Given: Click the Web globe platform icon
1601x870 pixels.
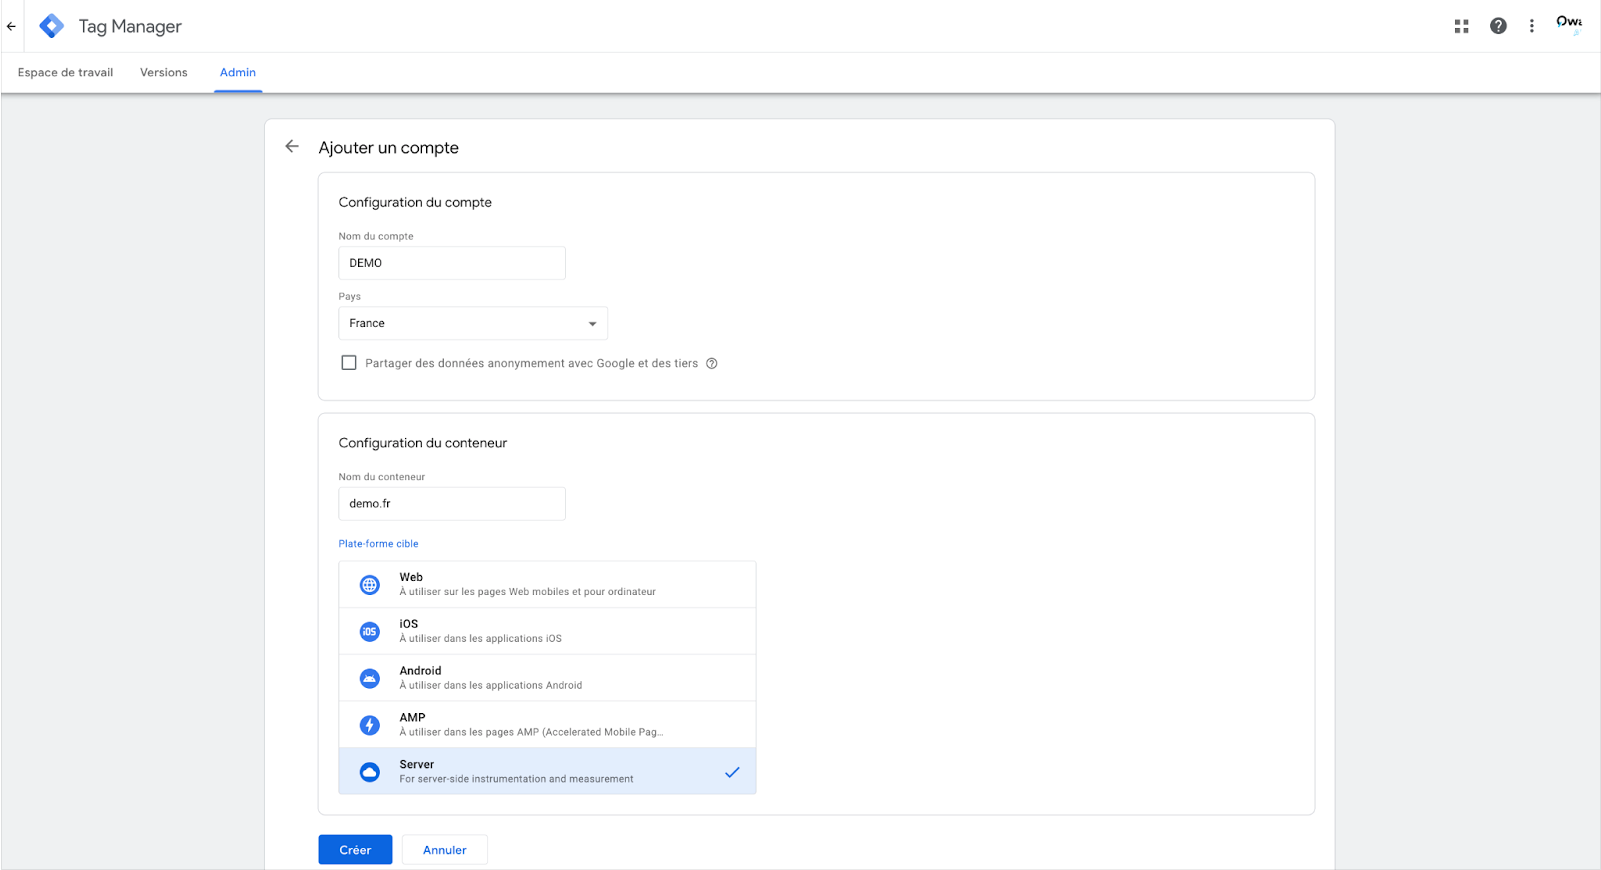Looking at the screenshot, I should pos(370,585).
